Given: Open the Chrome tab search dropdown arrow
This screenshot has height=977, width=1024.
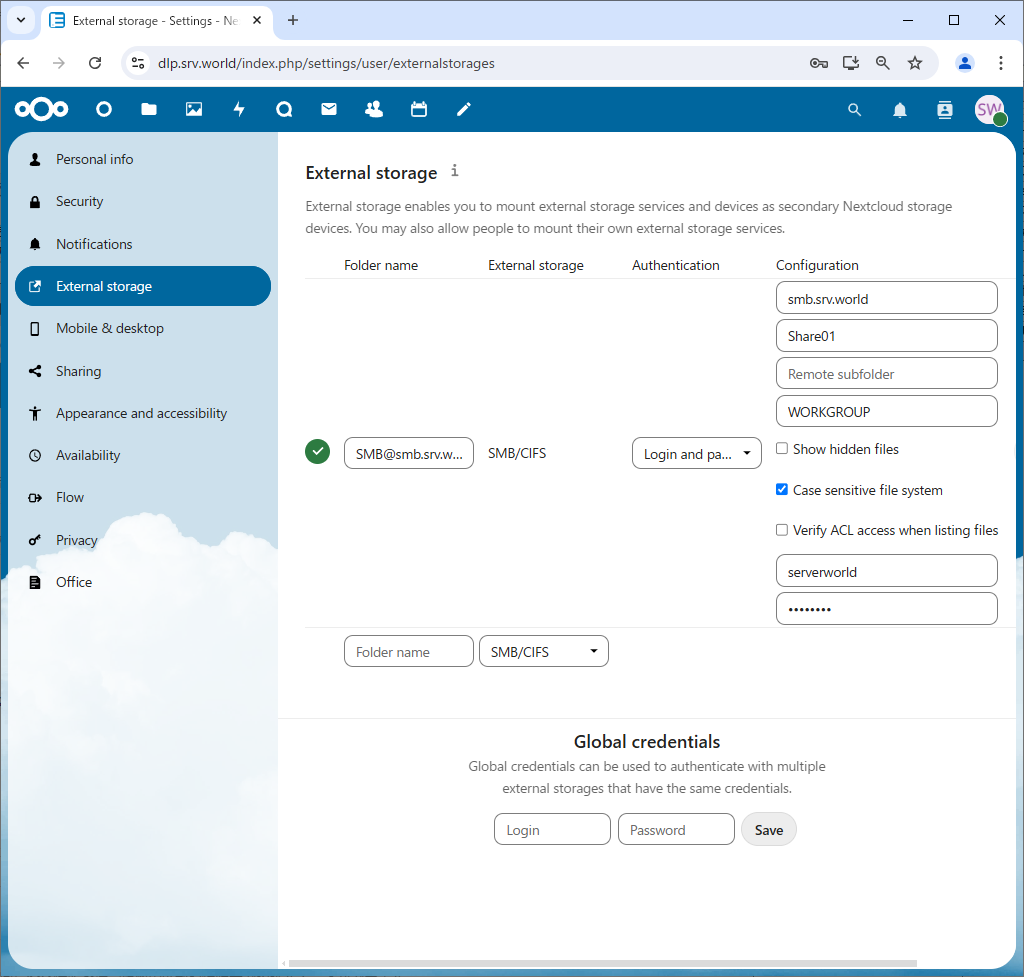Looking at the screenshot, I should [20, 20].
